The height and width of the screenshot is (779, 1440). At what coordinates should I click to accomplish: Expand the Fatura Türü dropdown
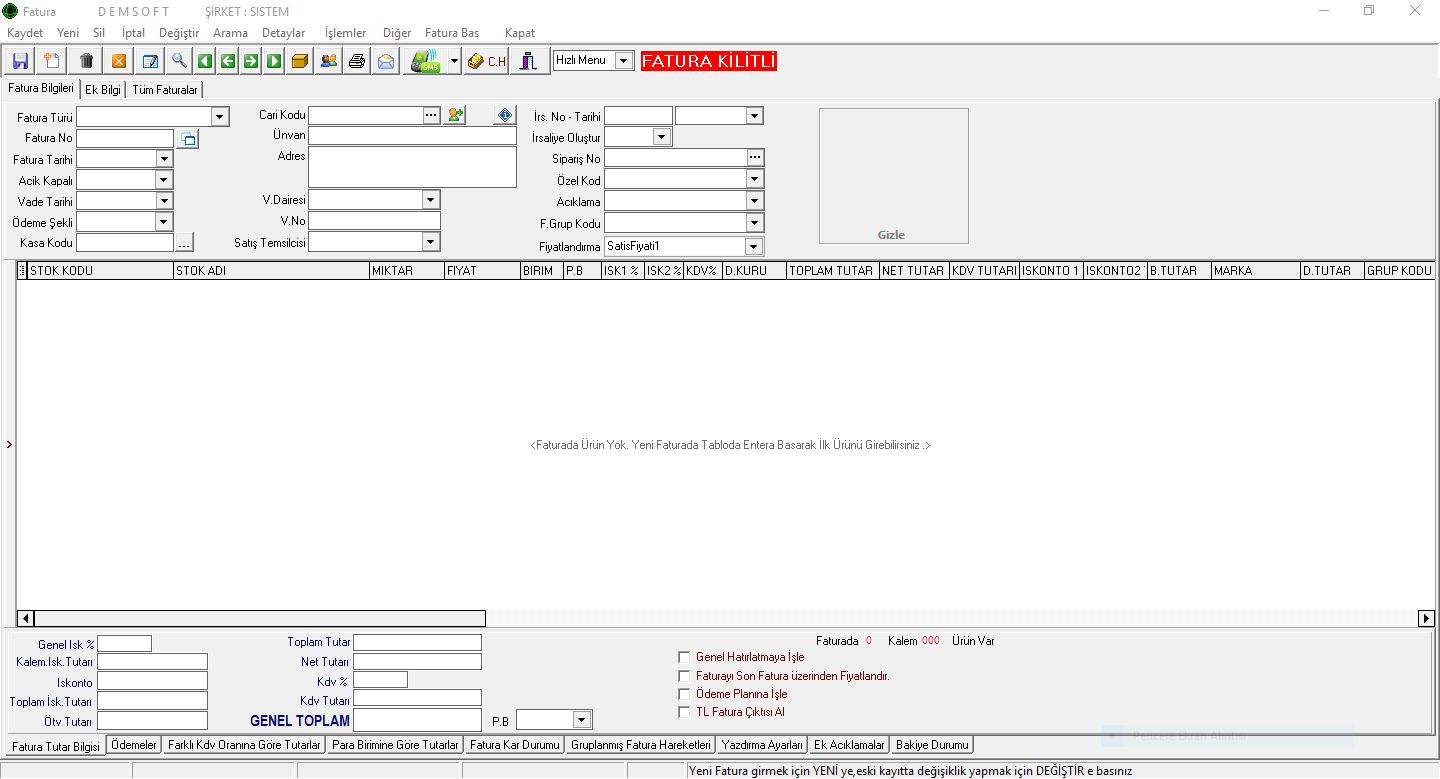pos(220,117)
